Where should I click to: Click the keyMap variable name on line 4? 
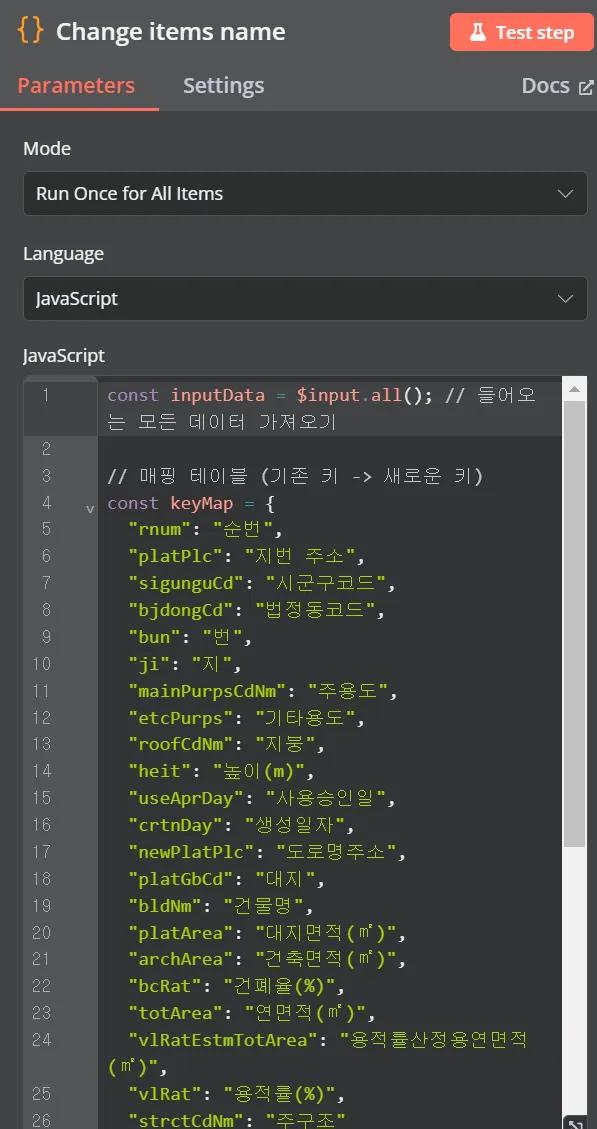tap(202, 503)
